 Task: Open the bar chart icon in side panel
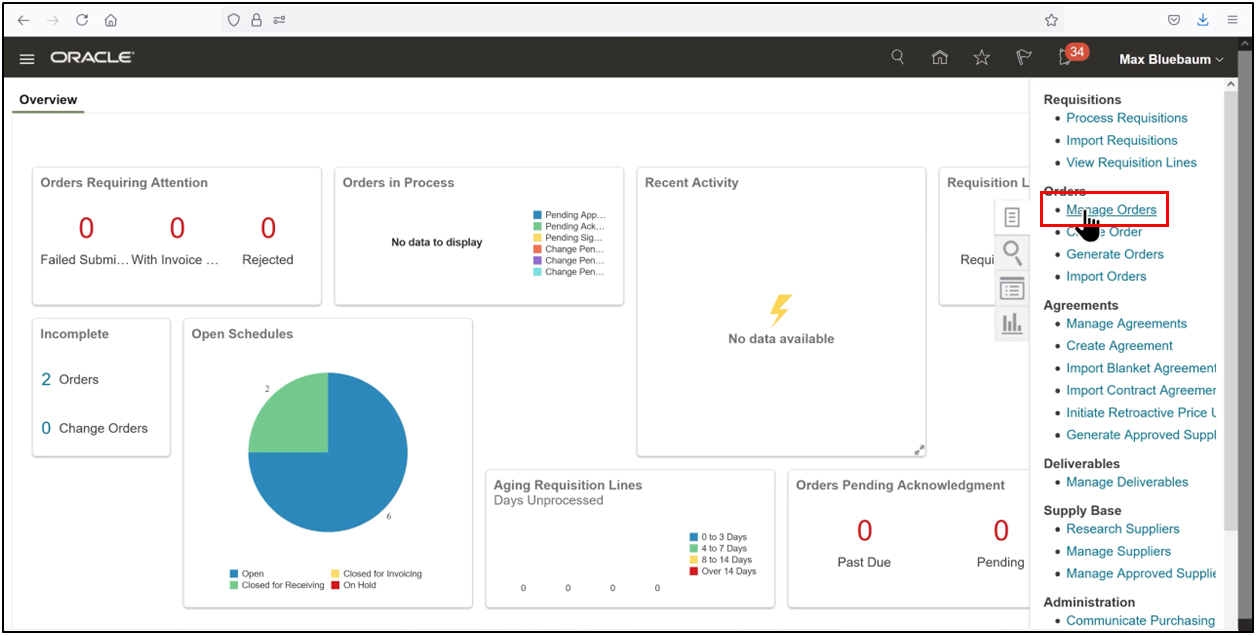(x=1011, y=323)
